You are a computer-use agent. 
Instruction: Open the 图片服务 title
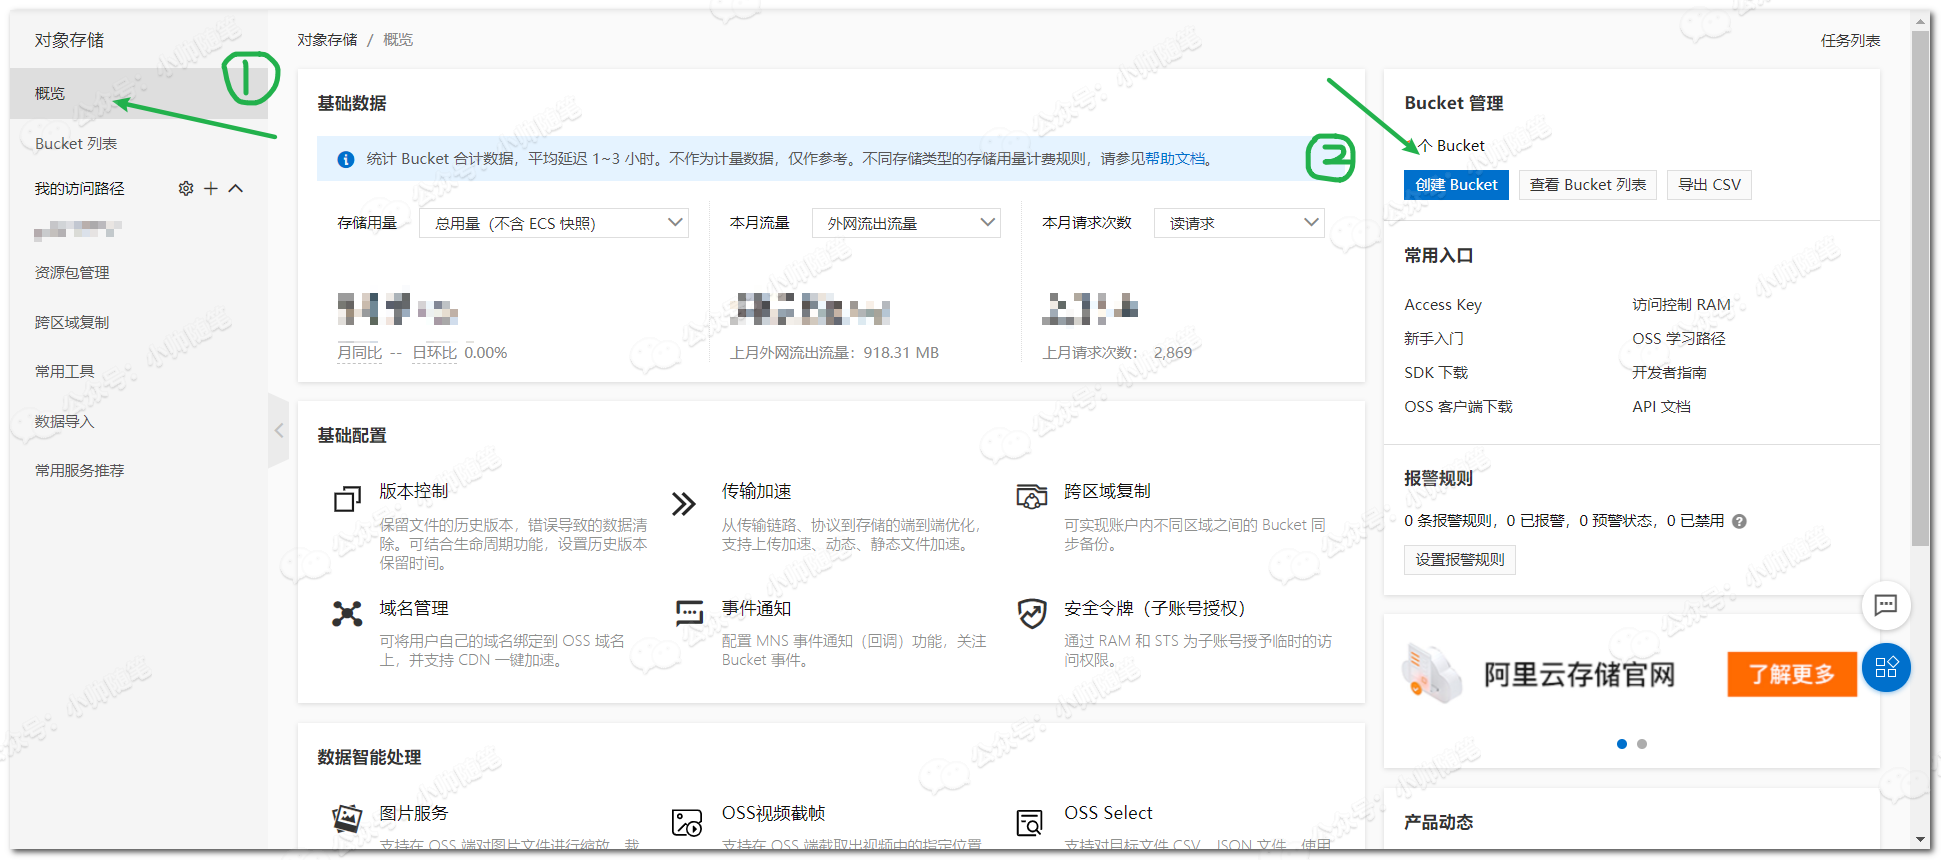[x=413, y=813]
